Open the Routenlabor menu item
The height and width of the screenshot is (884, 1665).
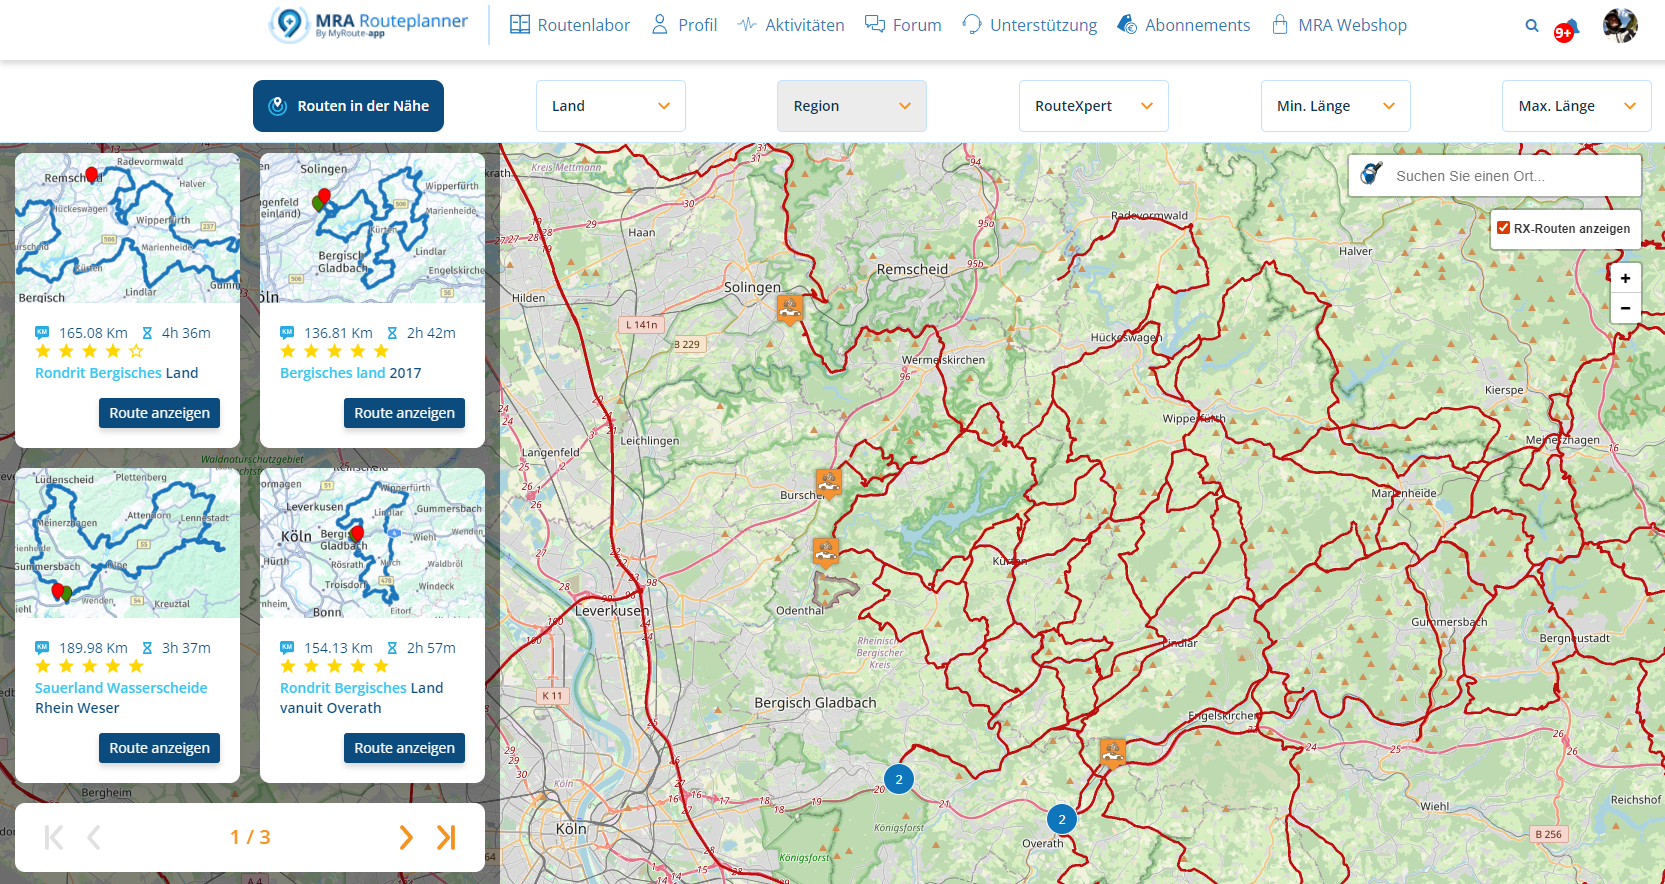coord(570,25)
